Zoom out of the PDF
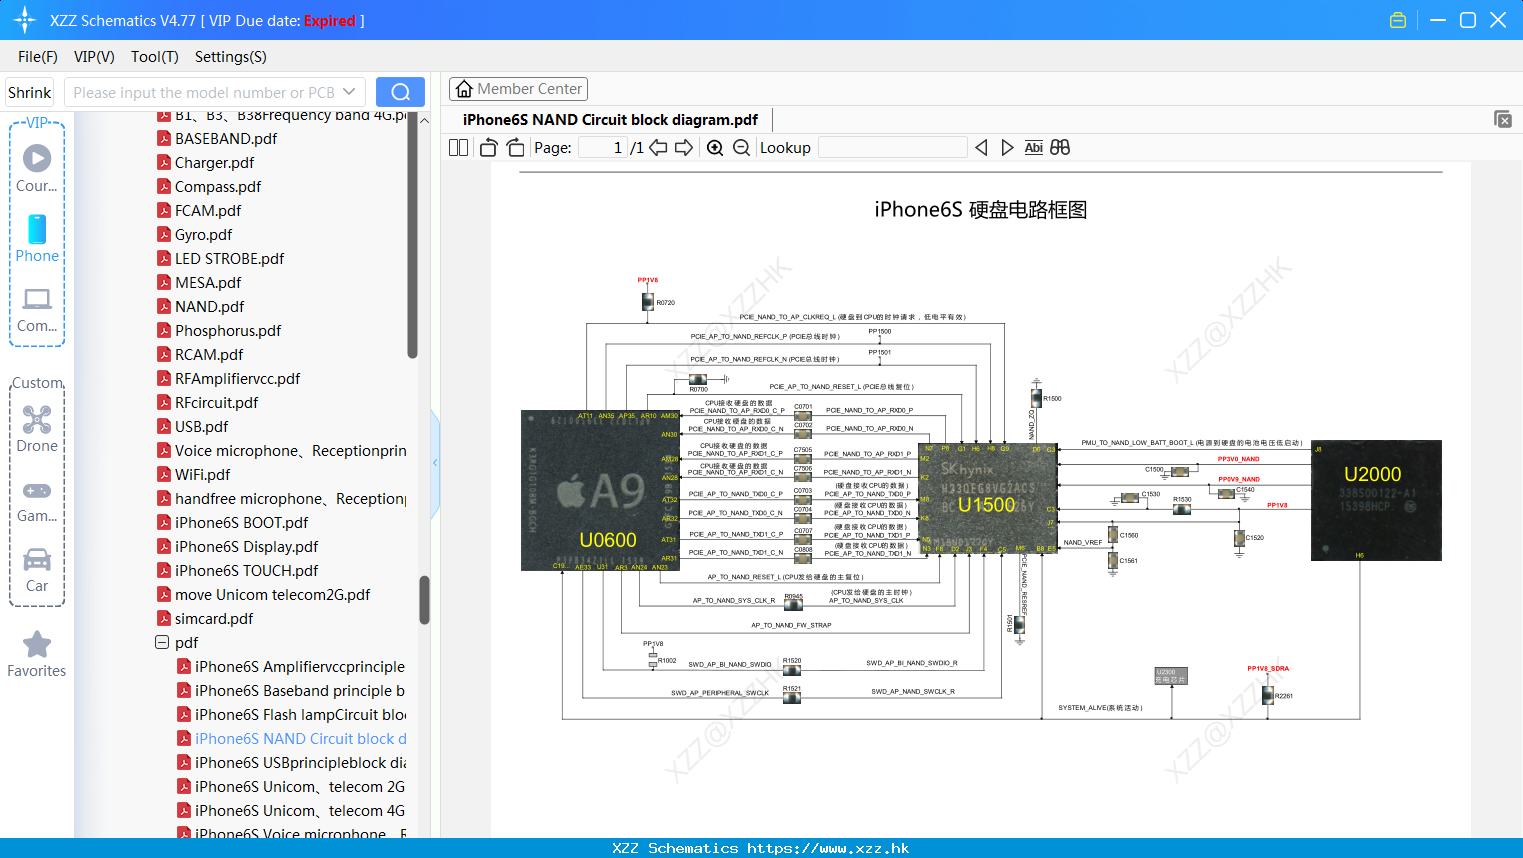The width and height of the screenshot is (1523, 858). [x=741, y=147]
